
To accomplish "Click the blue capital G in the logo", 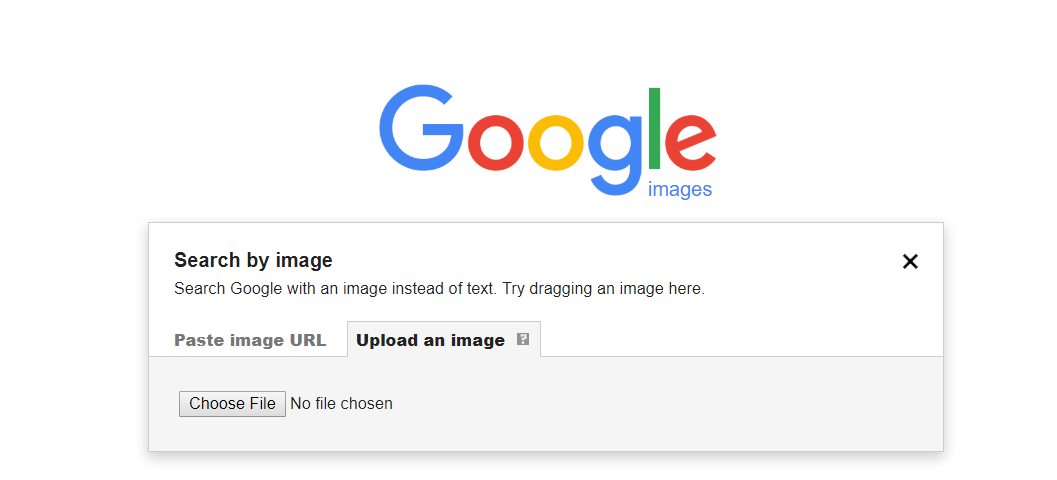I will [x=421, y=128].
